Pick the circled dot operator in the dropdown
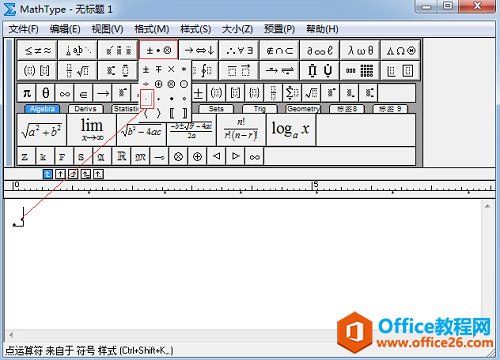This screenshot has height=360, width=500. tap(184, 84)
